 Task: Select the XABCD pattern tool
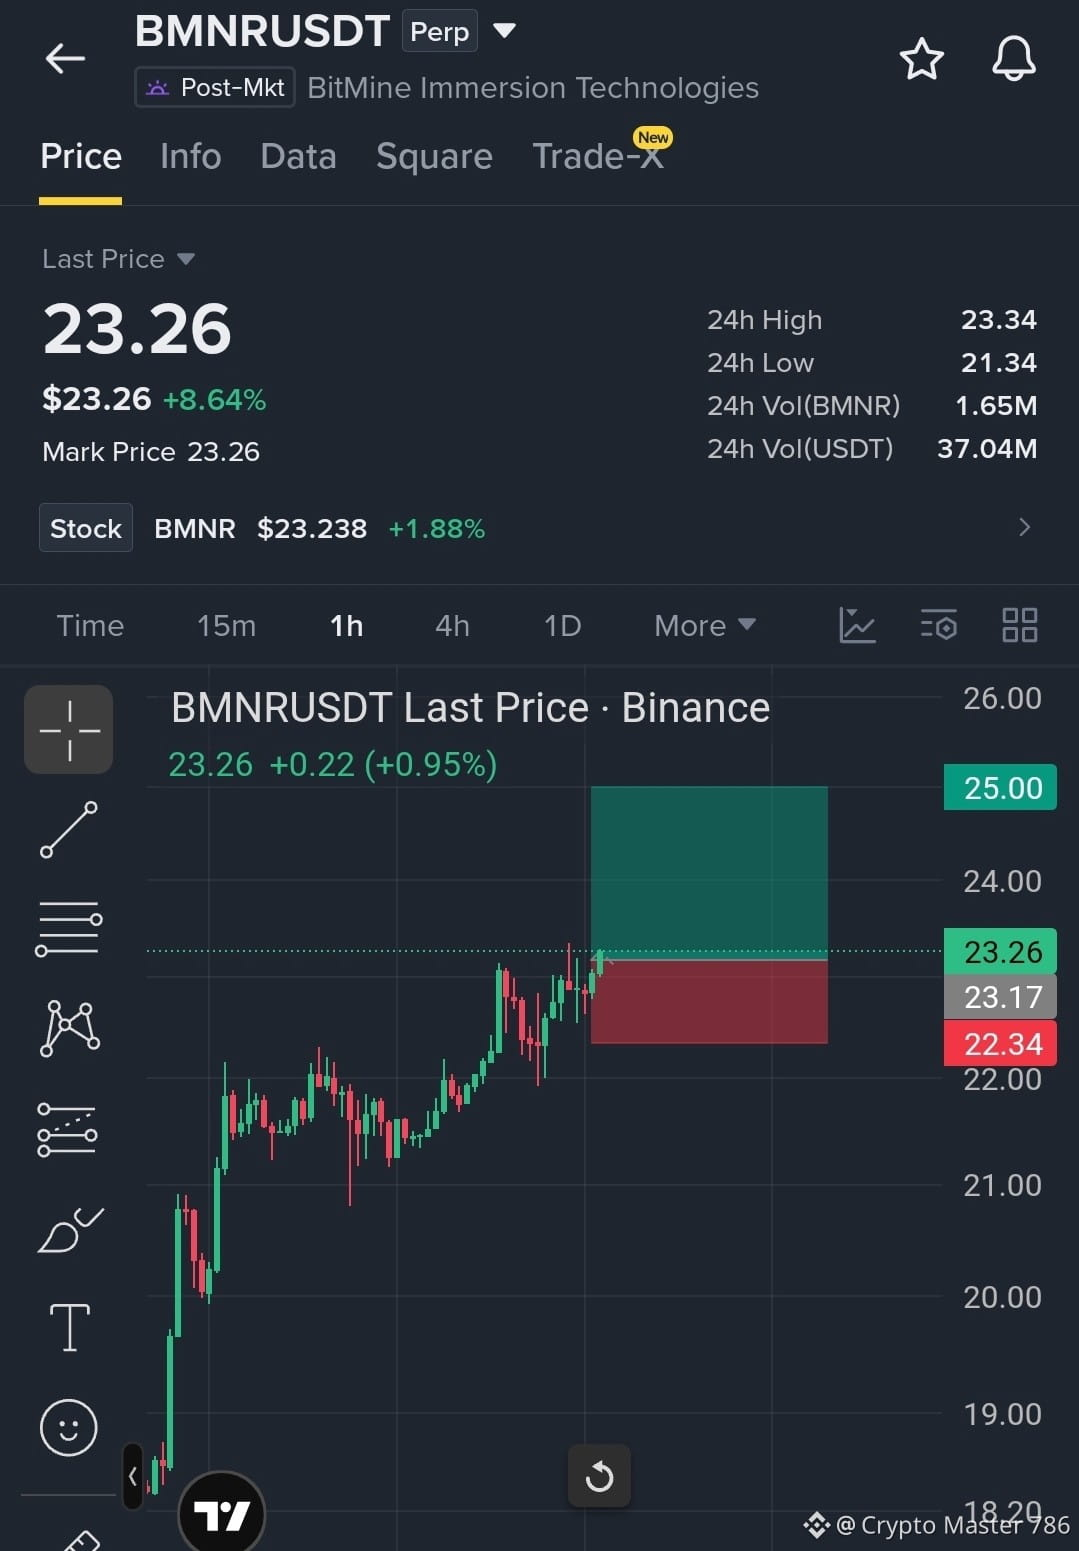(x=69, y=1028)
